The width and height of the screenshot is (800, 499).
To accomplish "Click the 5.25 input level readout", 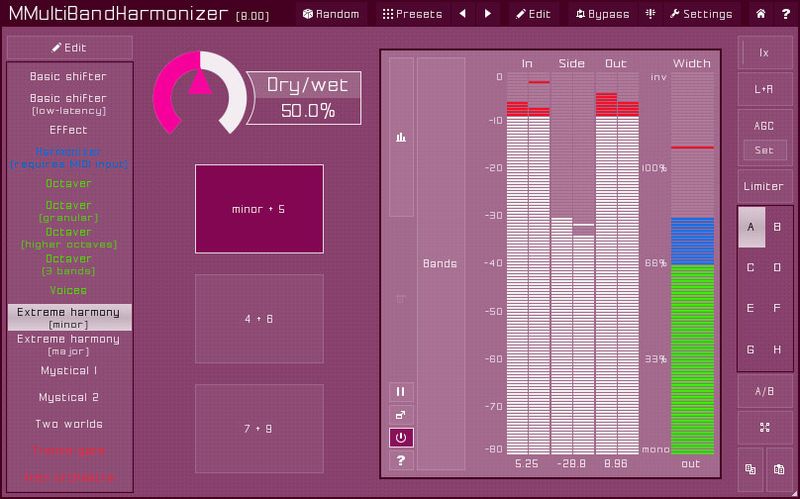I will [x=527, y=464].
